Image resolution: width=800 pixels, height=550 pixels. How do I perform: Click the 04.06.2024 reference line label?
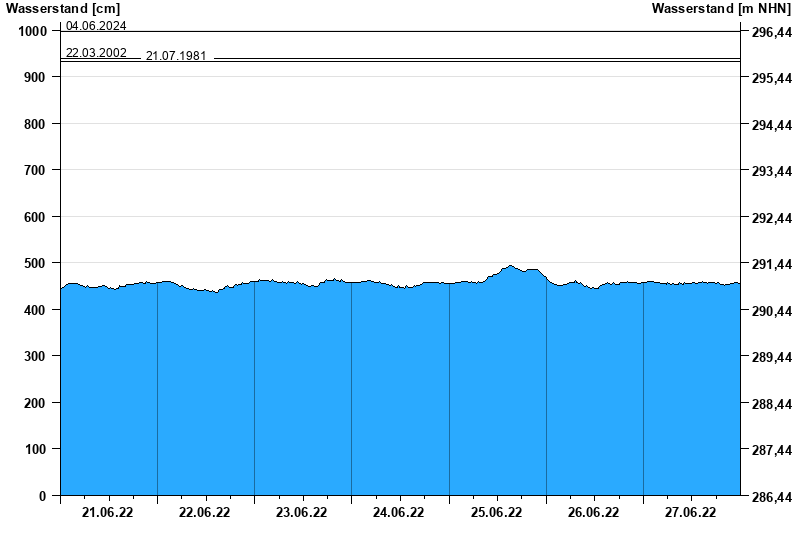(96, 26)
